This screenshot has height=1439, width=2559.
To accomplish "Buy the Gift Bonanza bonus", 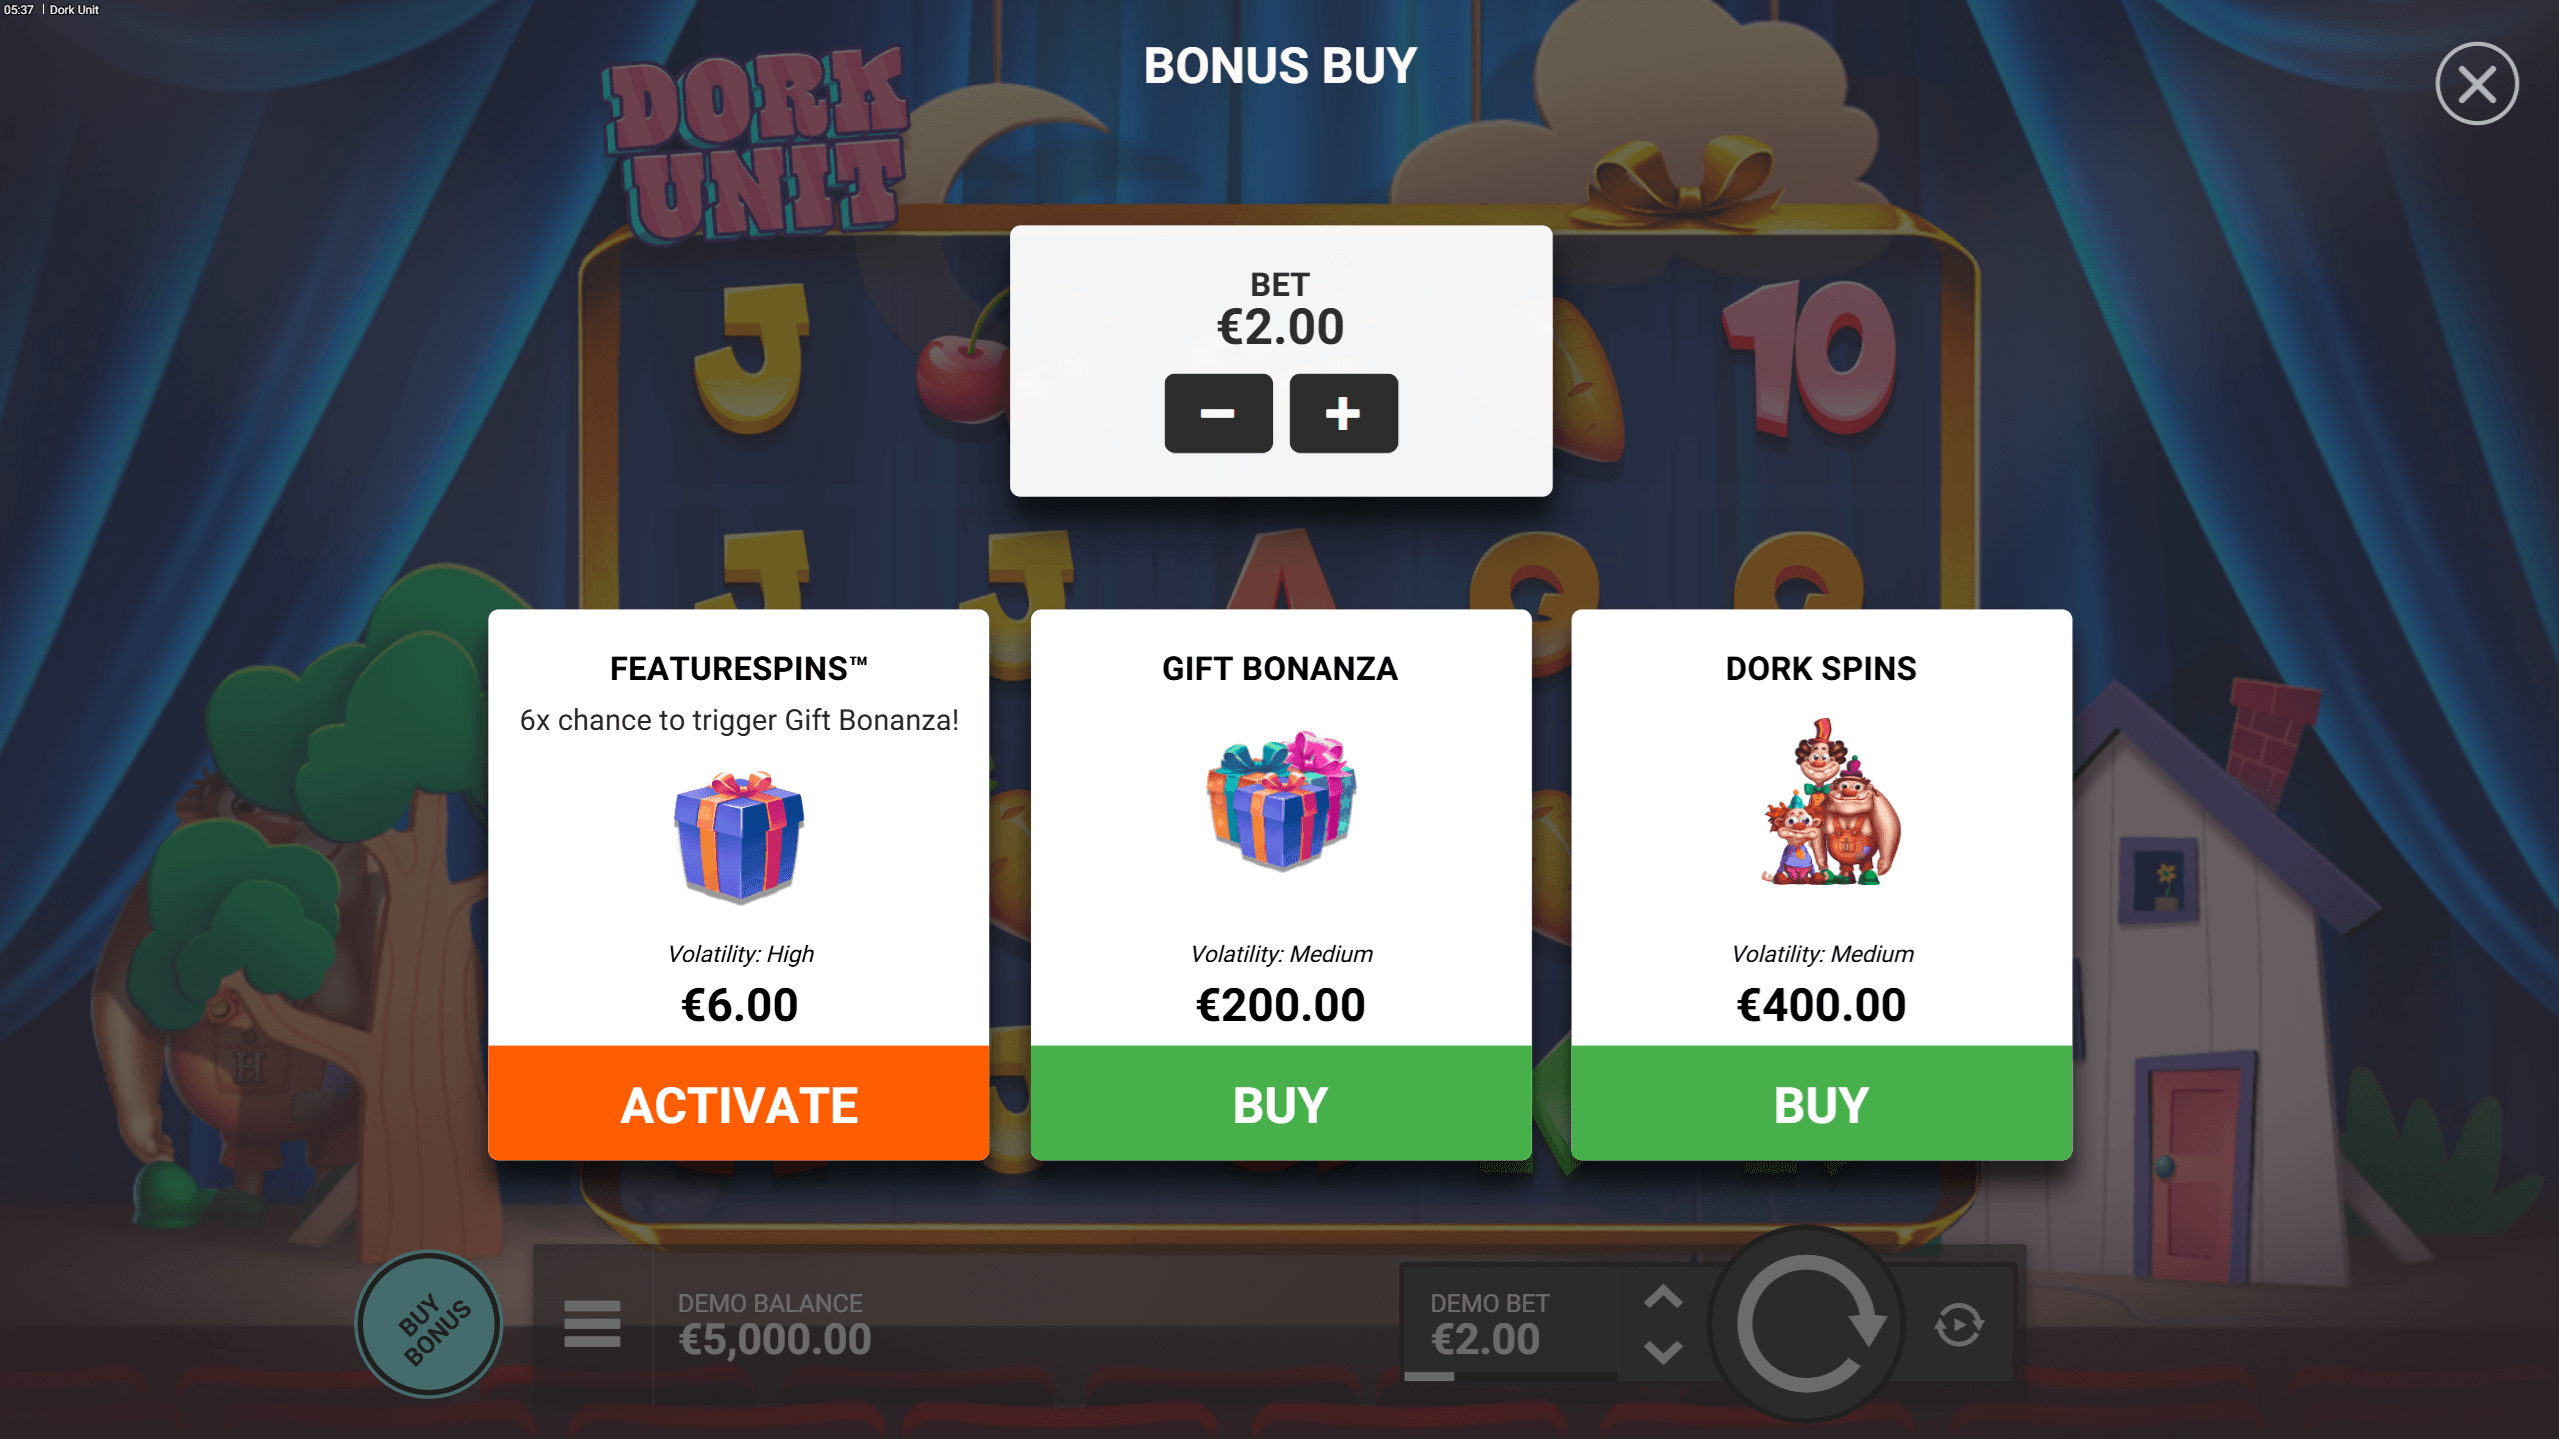I will point(1280,1103).
